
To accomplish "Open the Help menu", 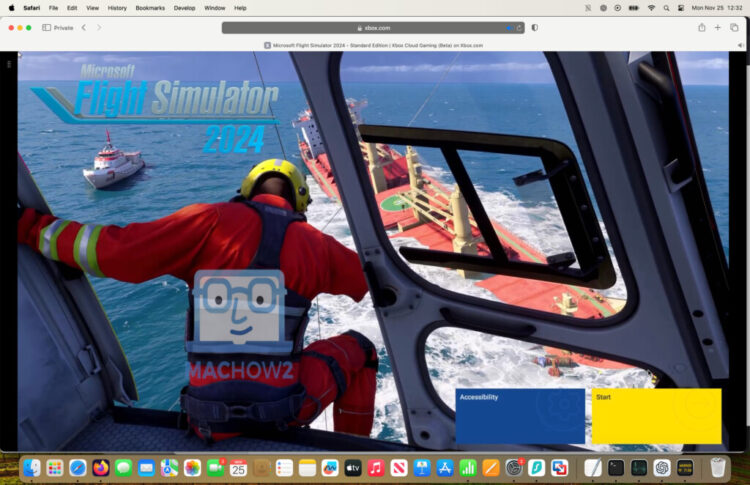I will [x=240, y=8].
